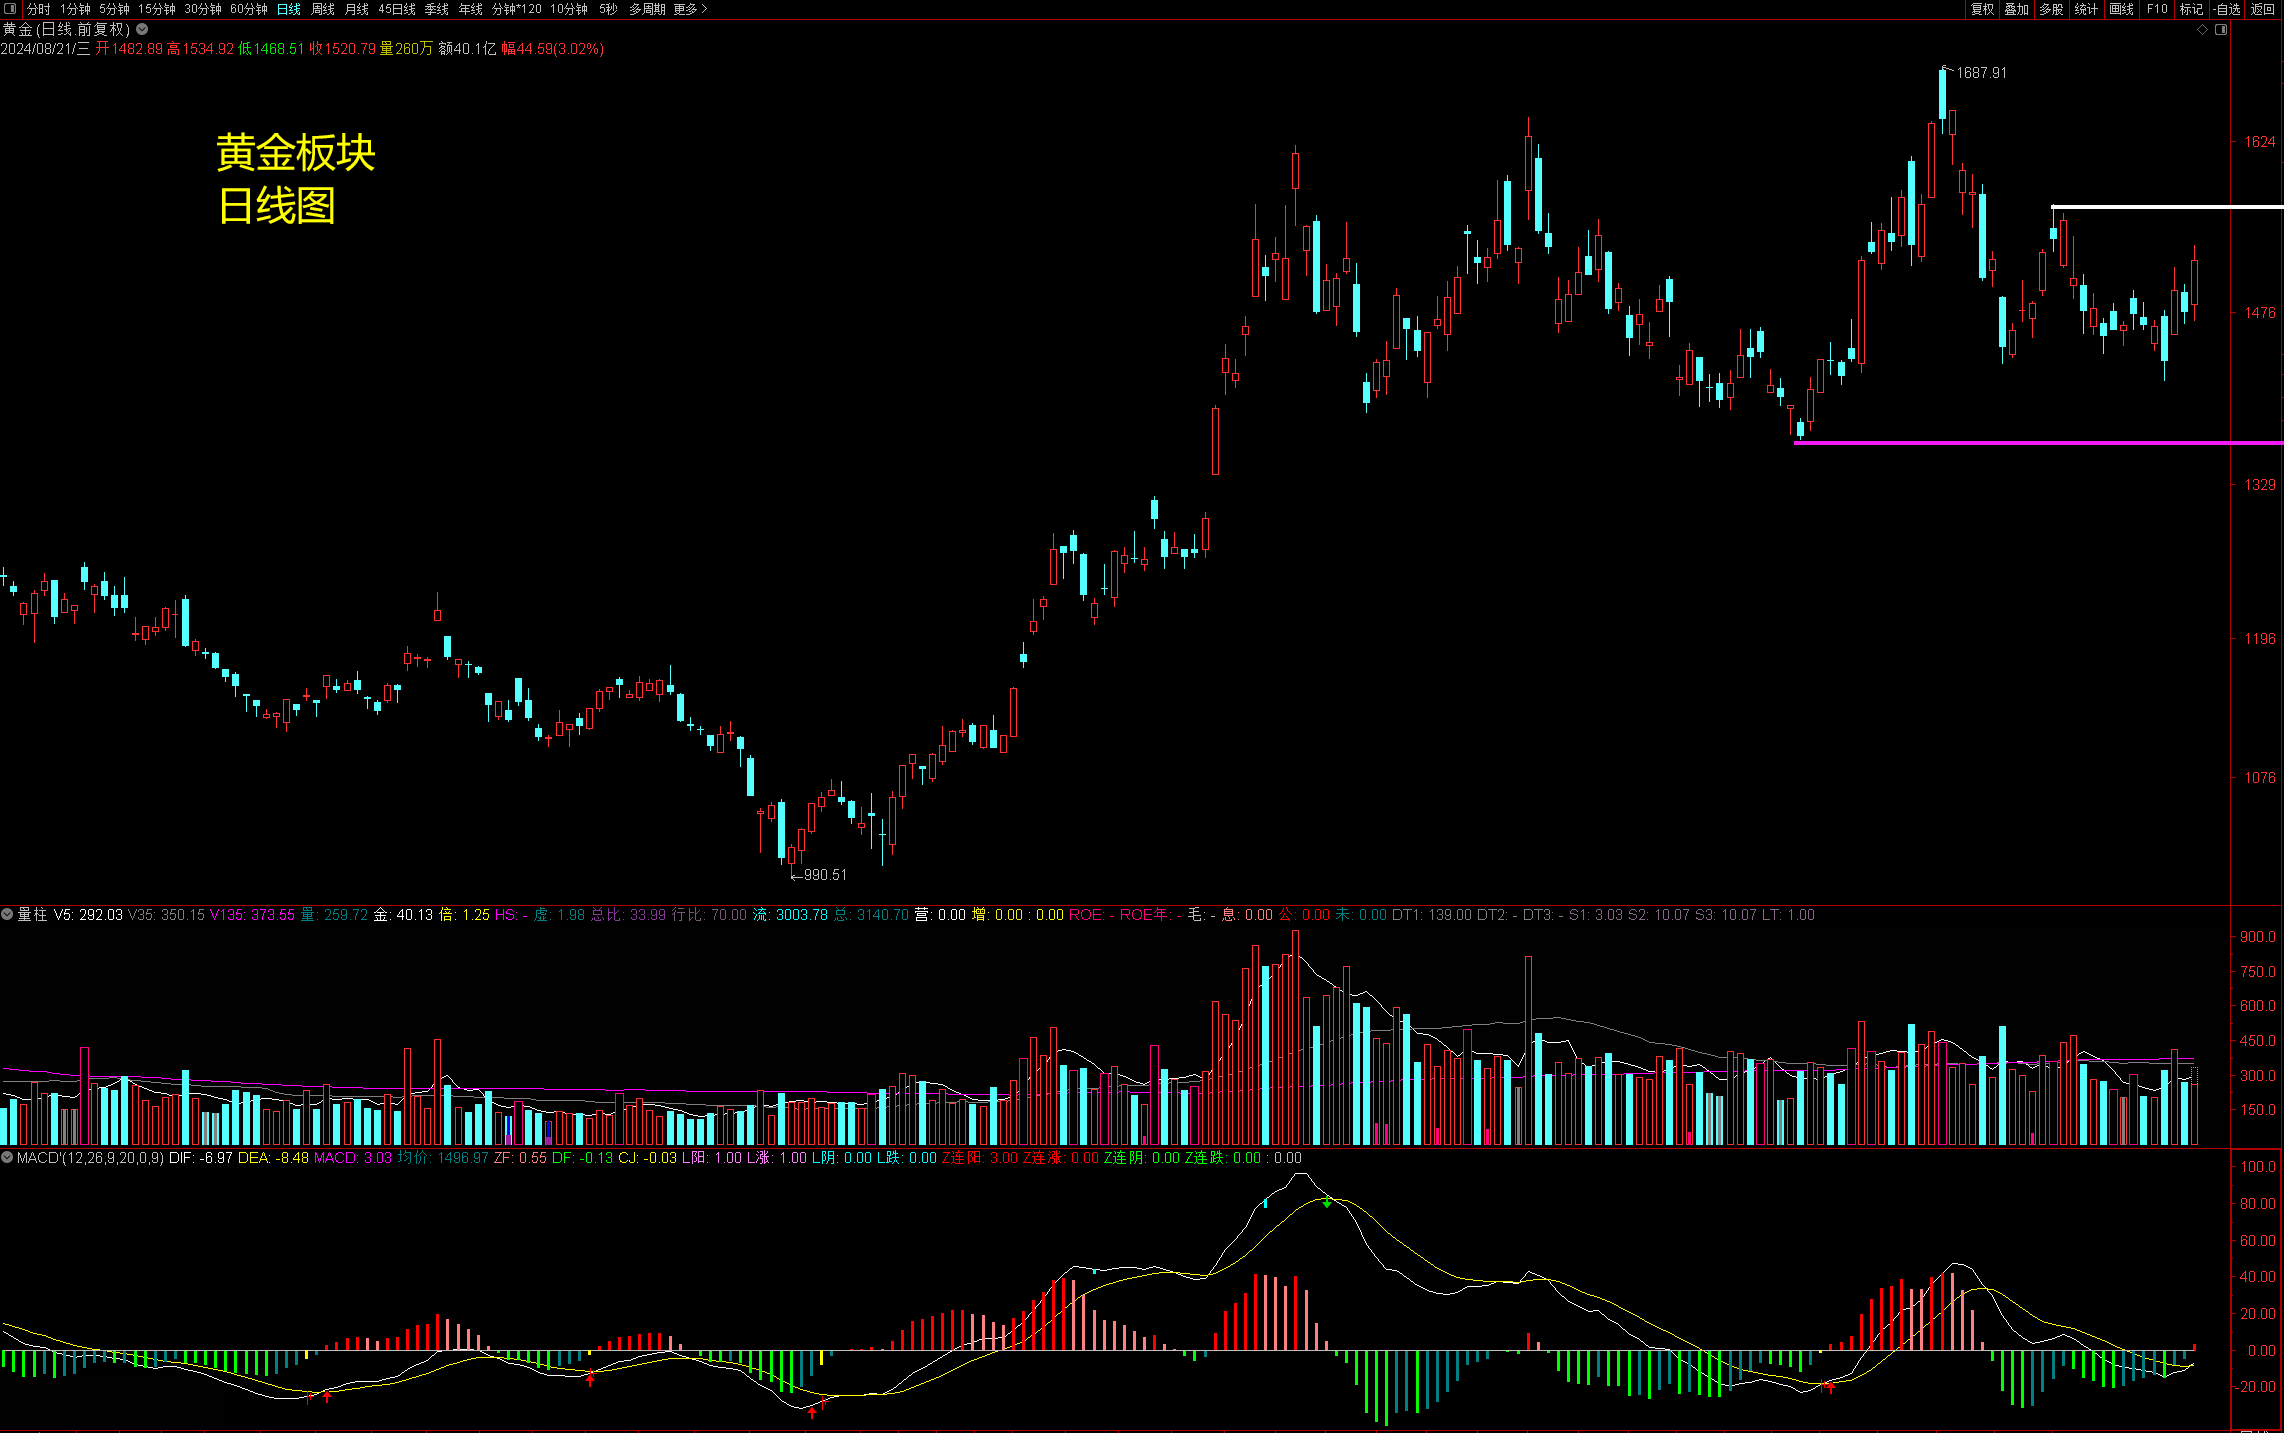The image size is (2284, 1433).
Task: Switch to 60分钟 period tab
Action: 248,9
